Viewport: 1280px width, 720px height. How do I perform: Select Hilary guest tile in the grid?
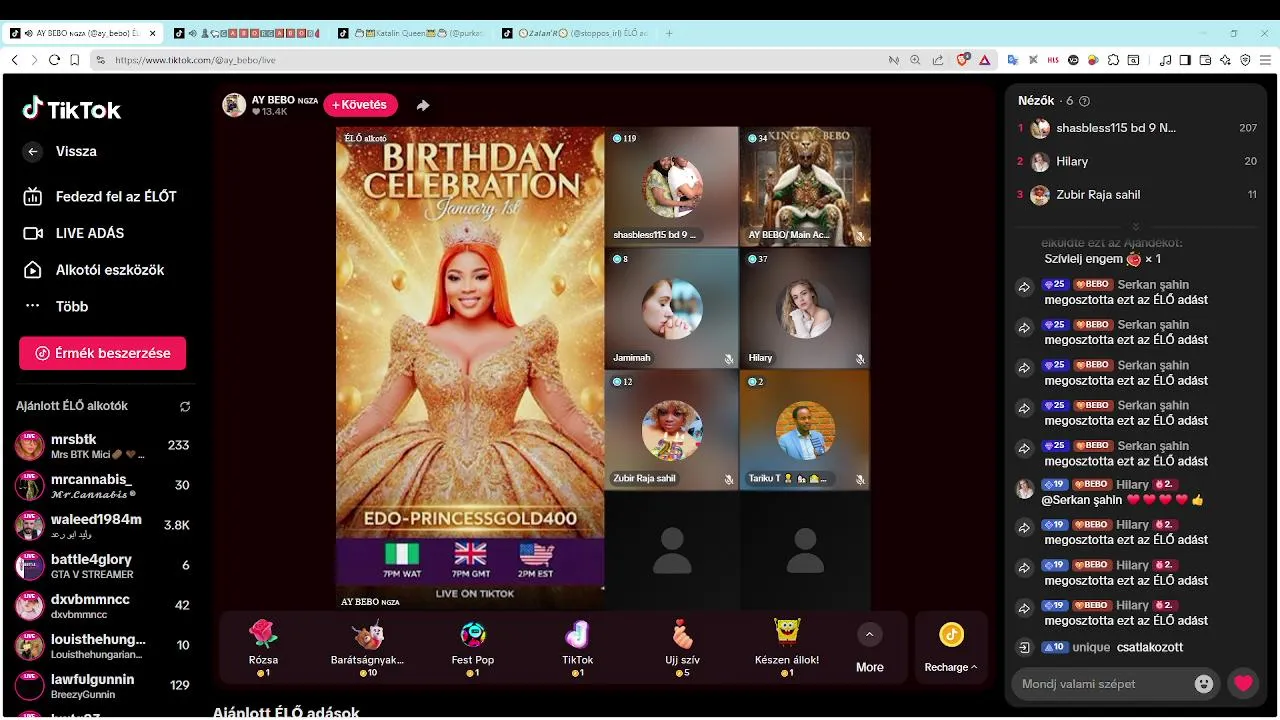point(805,308)
